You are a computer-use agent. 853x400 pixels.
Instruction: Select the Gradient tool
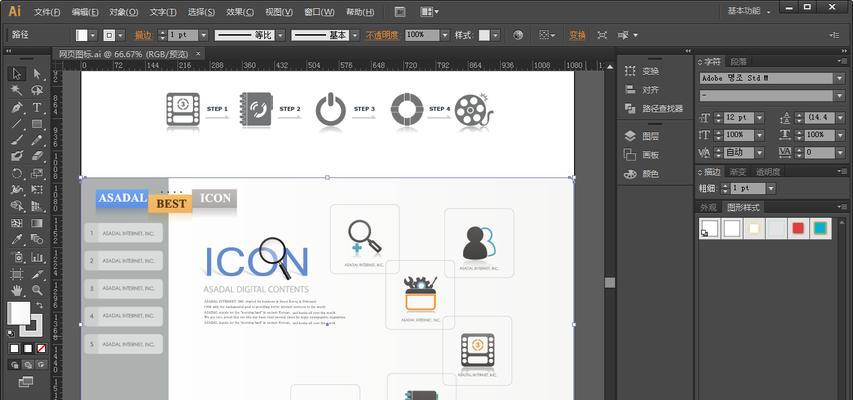point(37,223)
